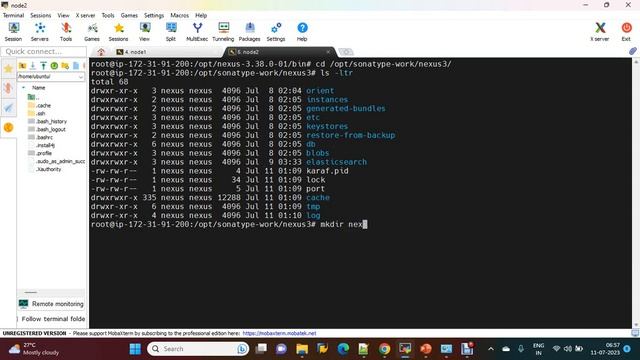Click the download arrow icon in SFTP toolbar

tap(33, 66)
